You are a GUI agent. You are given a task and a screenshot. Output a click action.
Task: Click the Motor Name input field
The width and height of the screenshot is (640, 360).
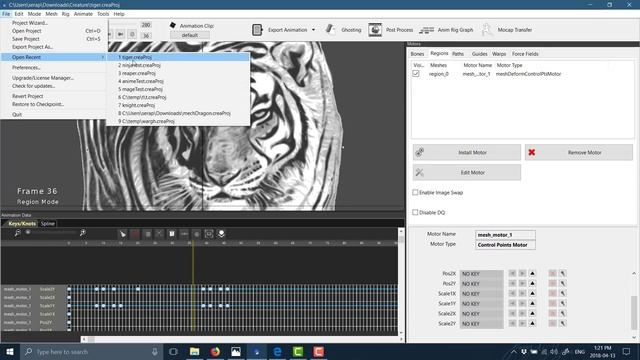(505, 235)
